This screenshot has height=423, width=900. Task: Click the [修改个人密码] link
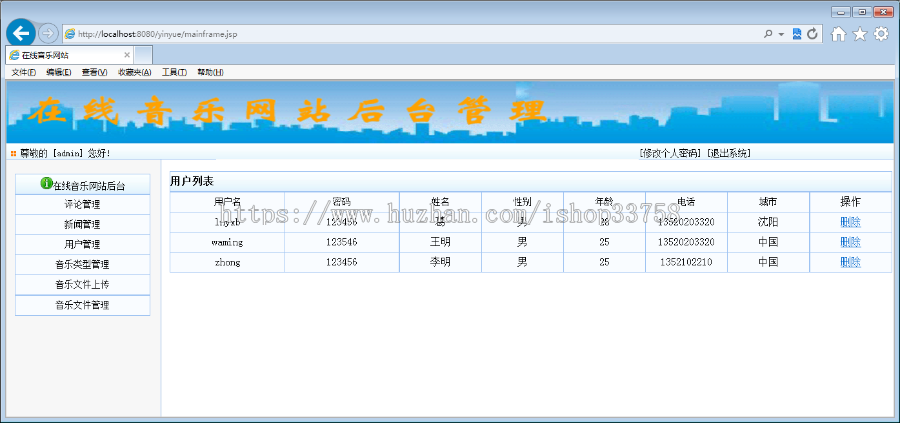click(670, 153)
